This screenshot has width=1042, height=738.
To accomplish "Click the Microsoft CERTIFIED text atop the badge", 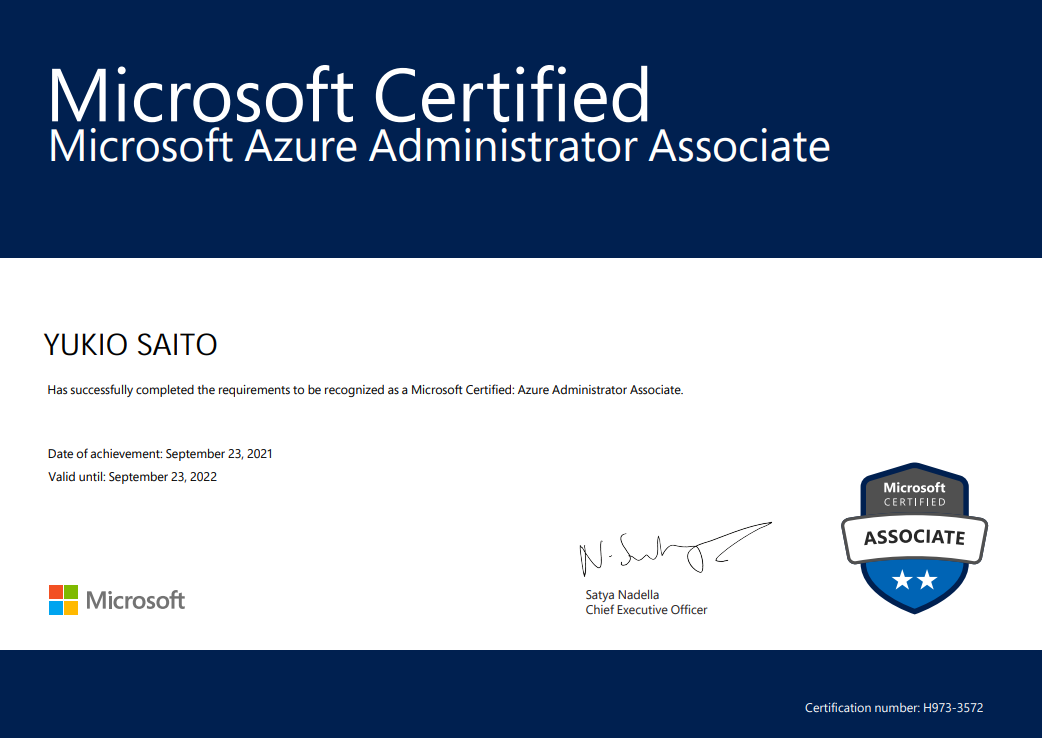I will [914, 494].
